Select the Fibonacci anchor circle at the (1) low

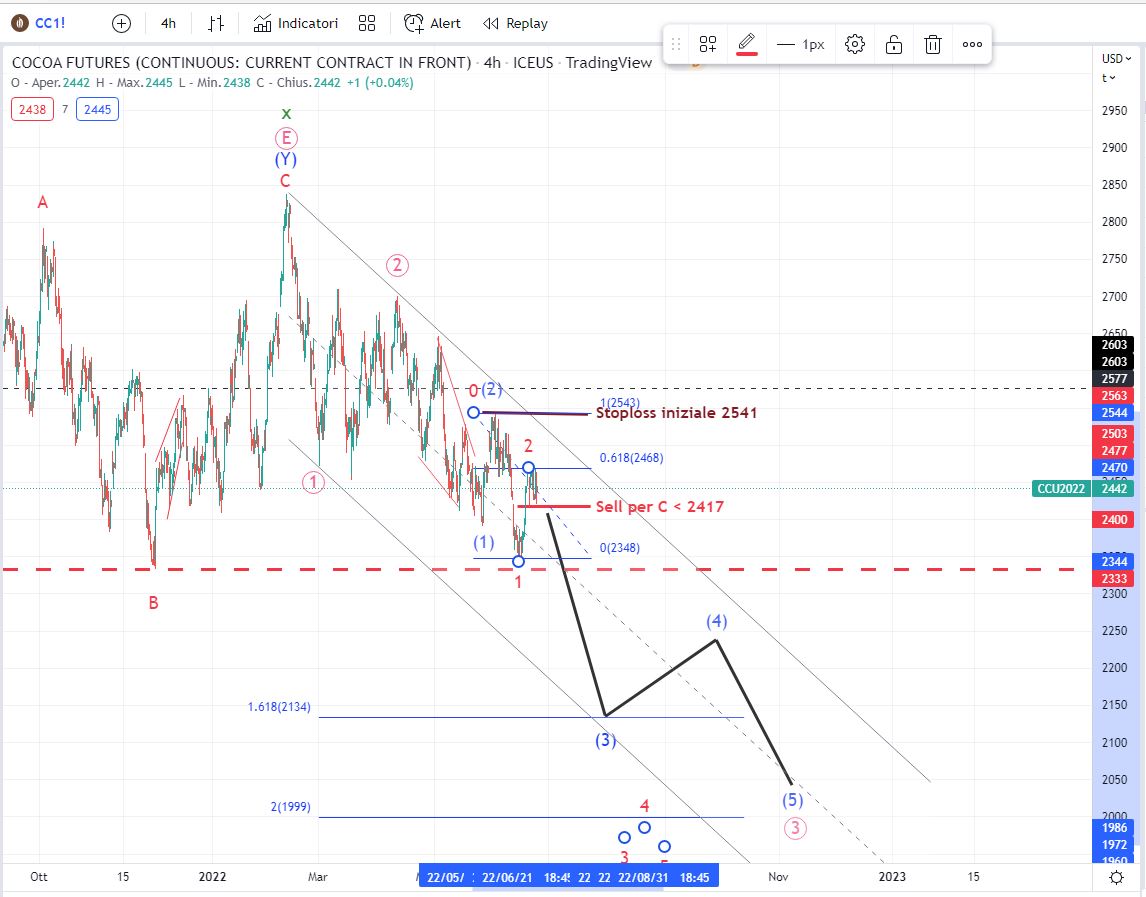[518, 561]
